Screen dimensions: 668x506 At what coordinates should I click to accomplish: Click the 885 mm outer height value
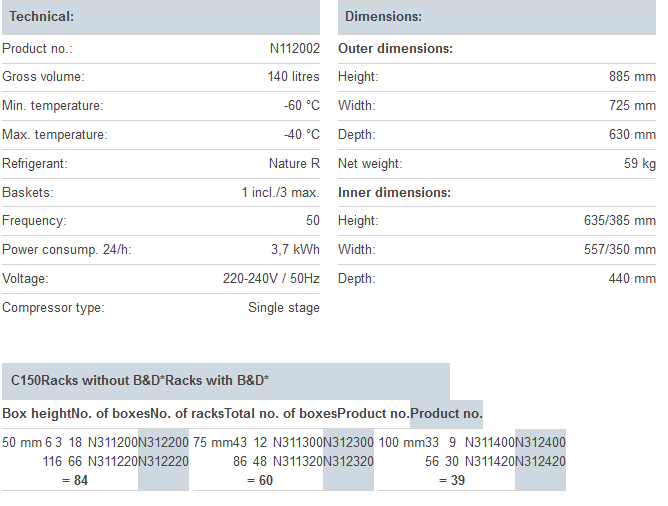(632, 77)
